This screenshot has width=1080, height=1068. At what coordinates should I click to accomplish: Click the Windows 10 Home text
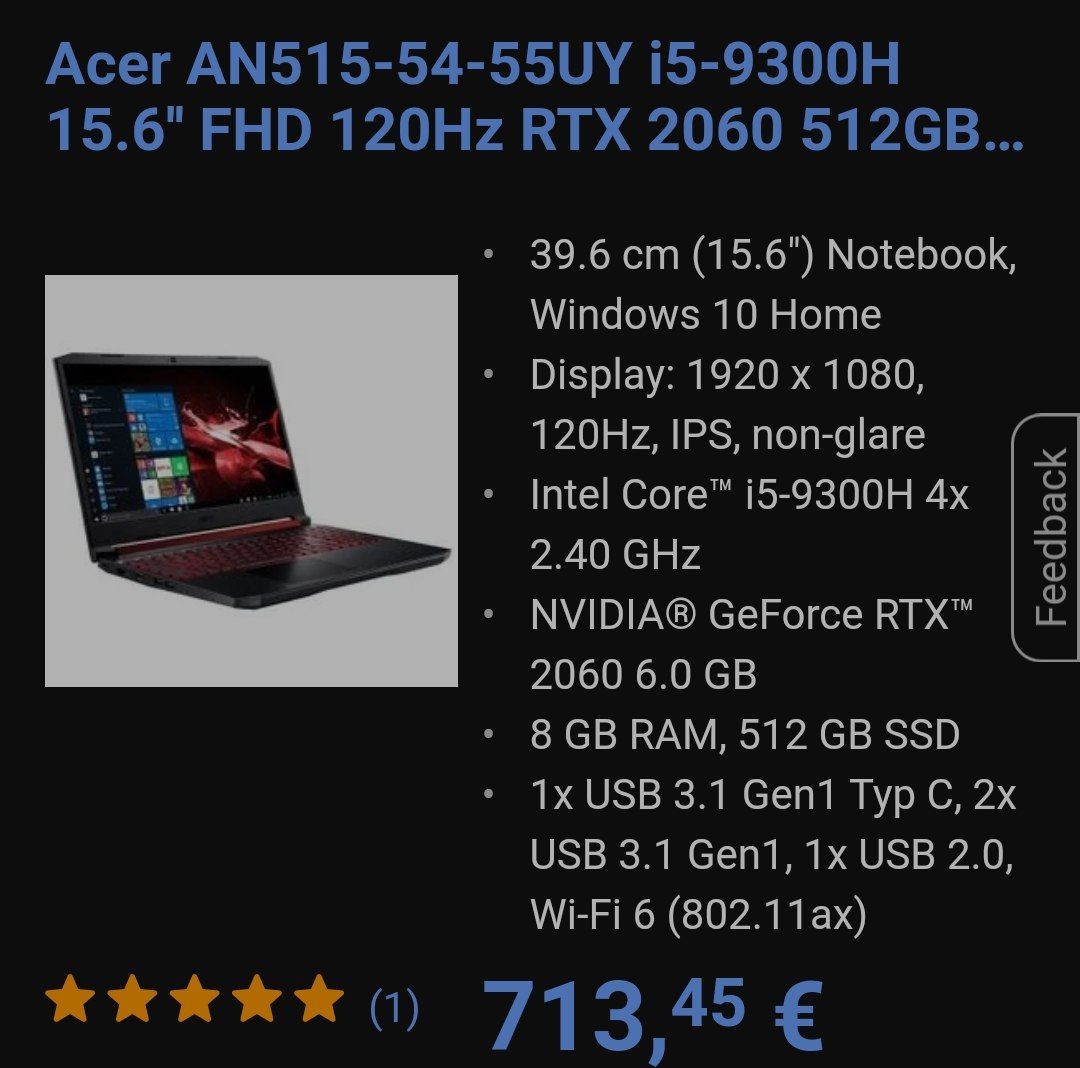click(x=706, y=314)
